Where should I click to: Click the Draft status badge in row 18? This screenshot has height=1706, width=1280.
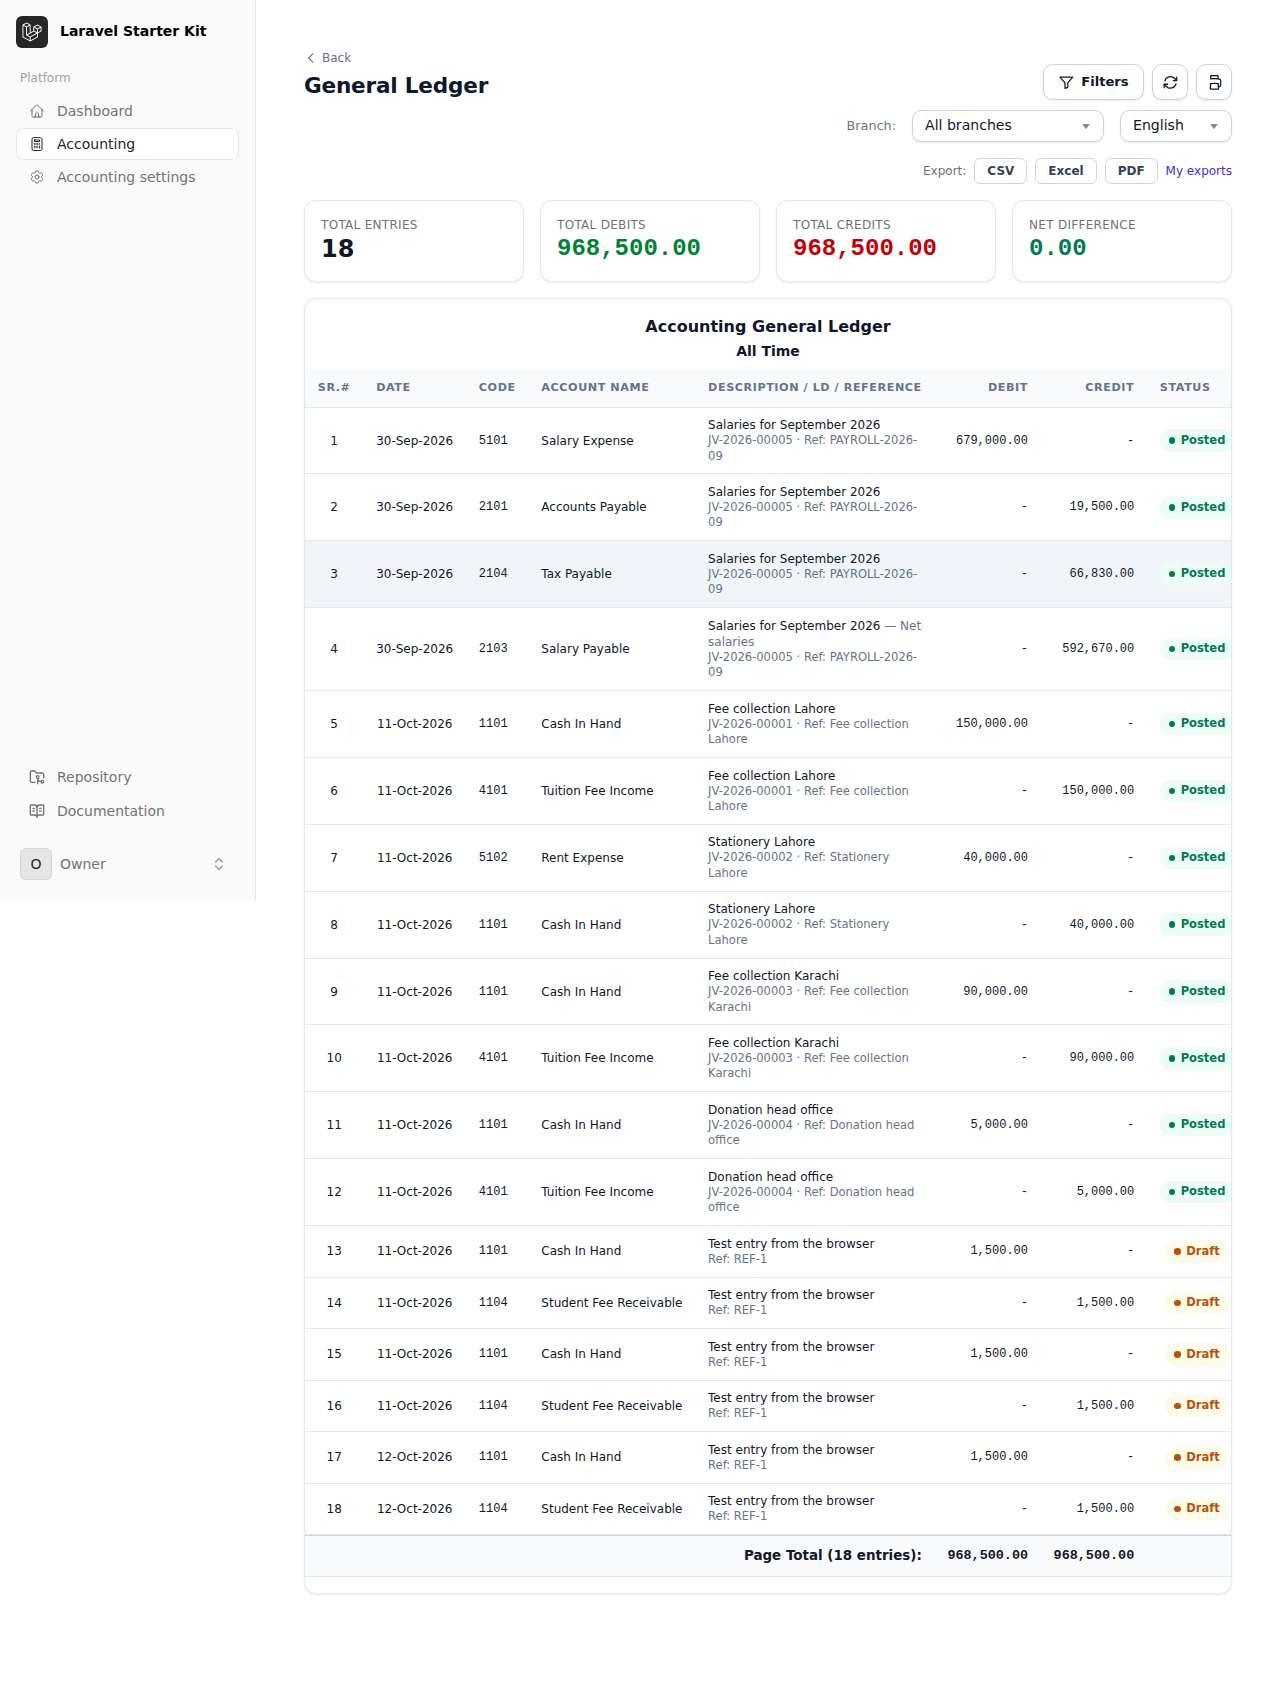tap(1196, 1508)
